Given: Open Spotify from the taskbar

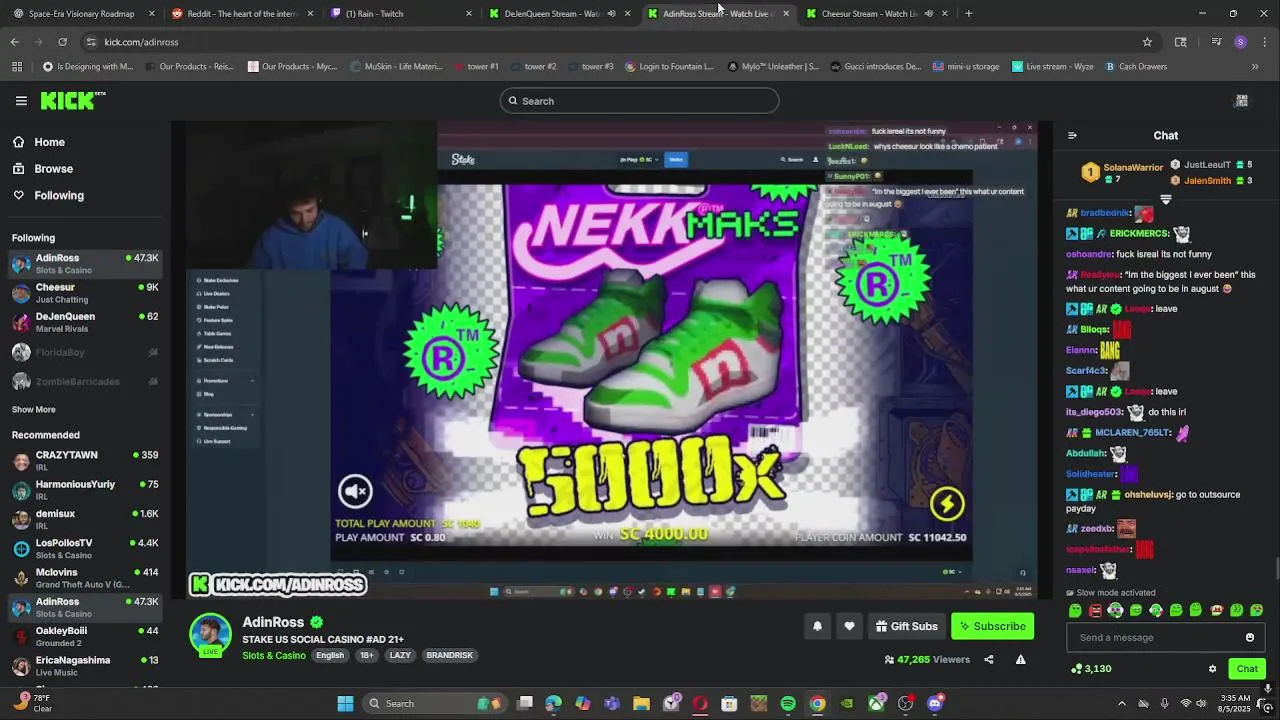Looking at the screenshot, I should point(788,704).
